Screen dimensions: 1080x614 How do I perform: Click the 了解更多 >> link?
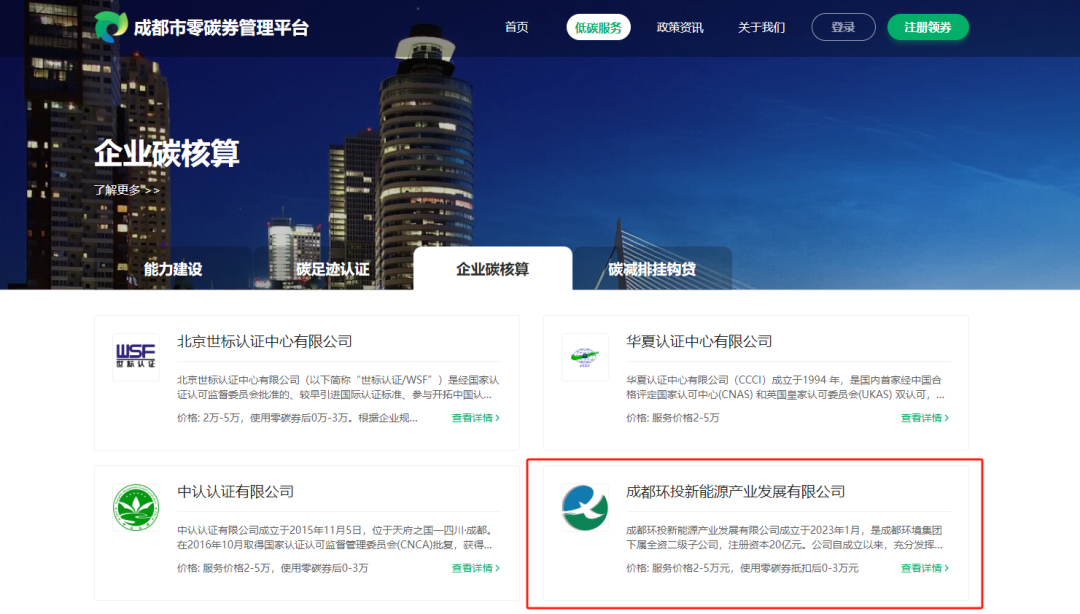[127, 190]
